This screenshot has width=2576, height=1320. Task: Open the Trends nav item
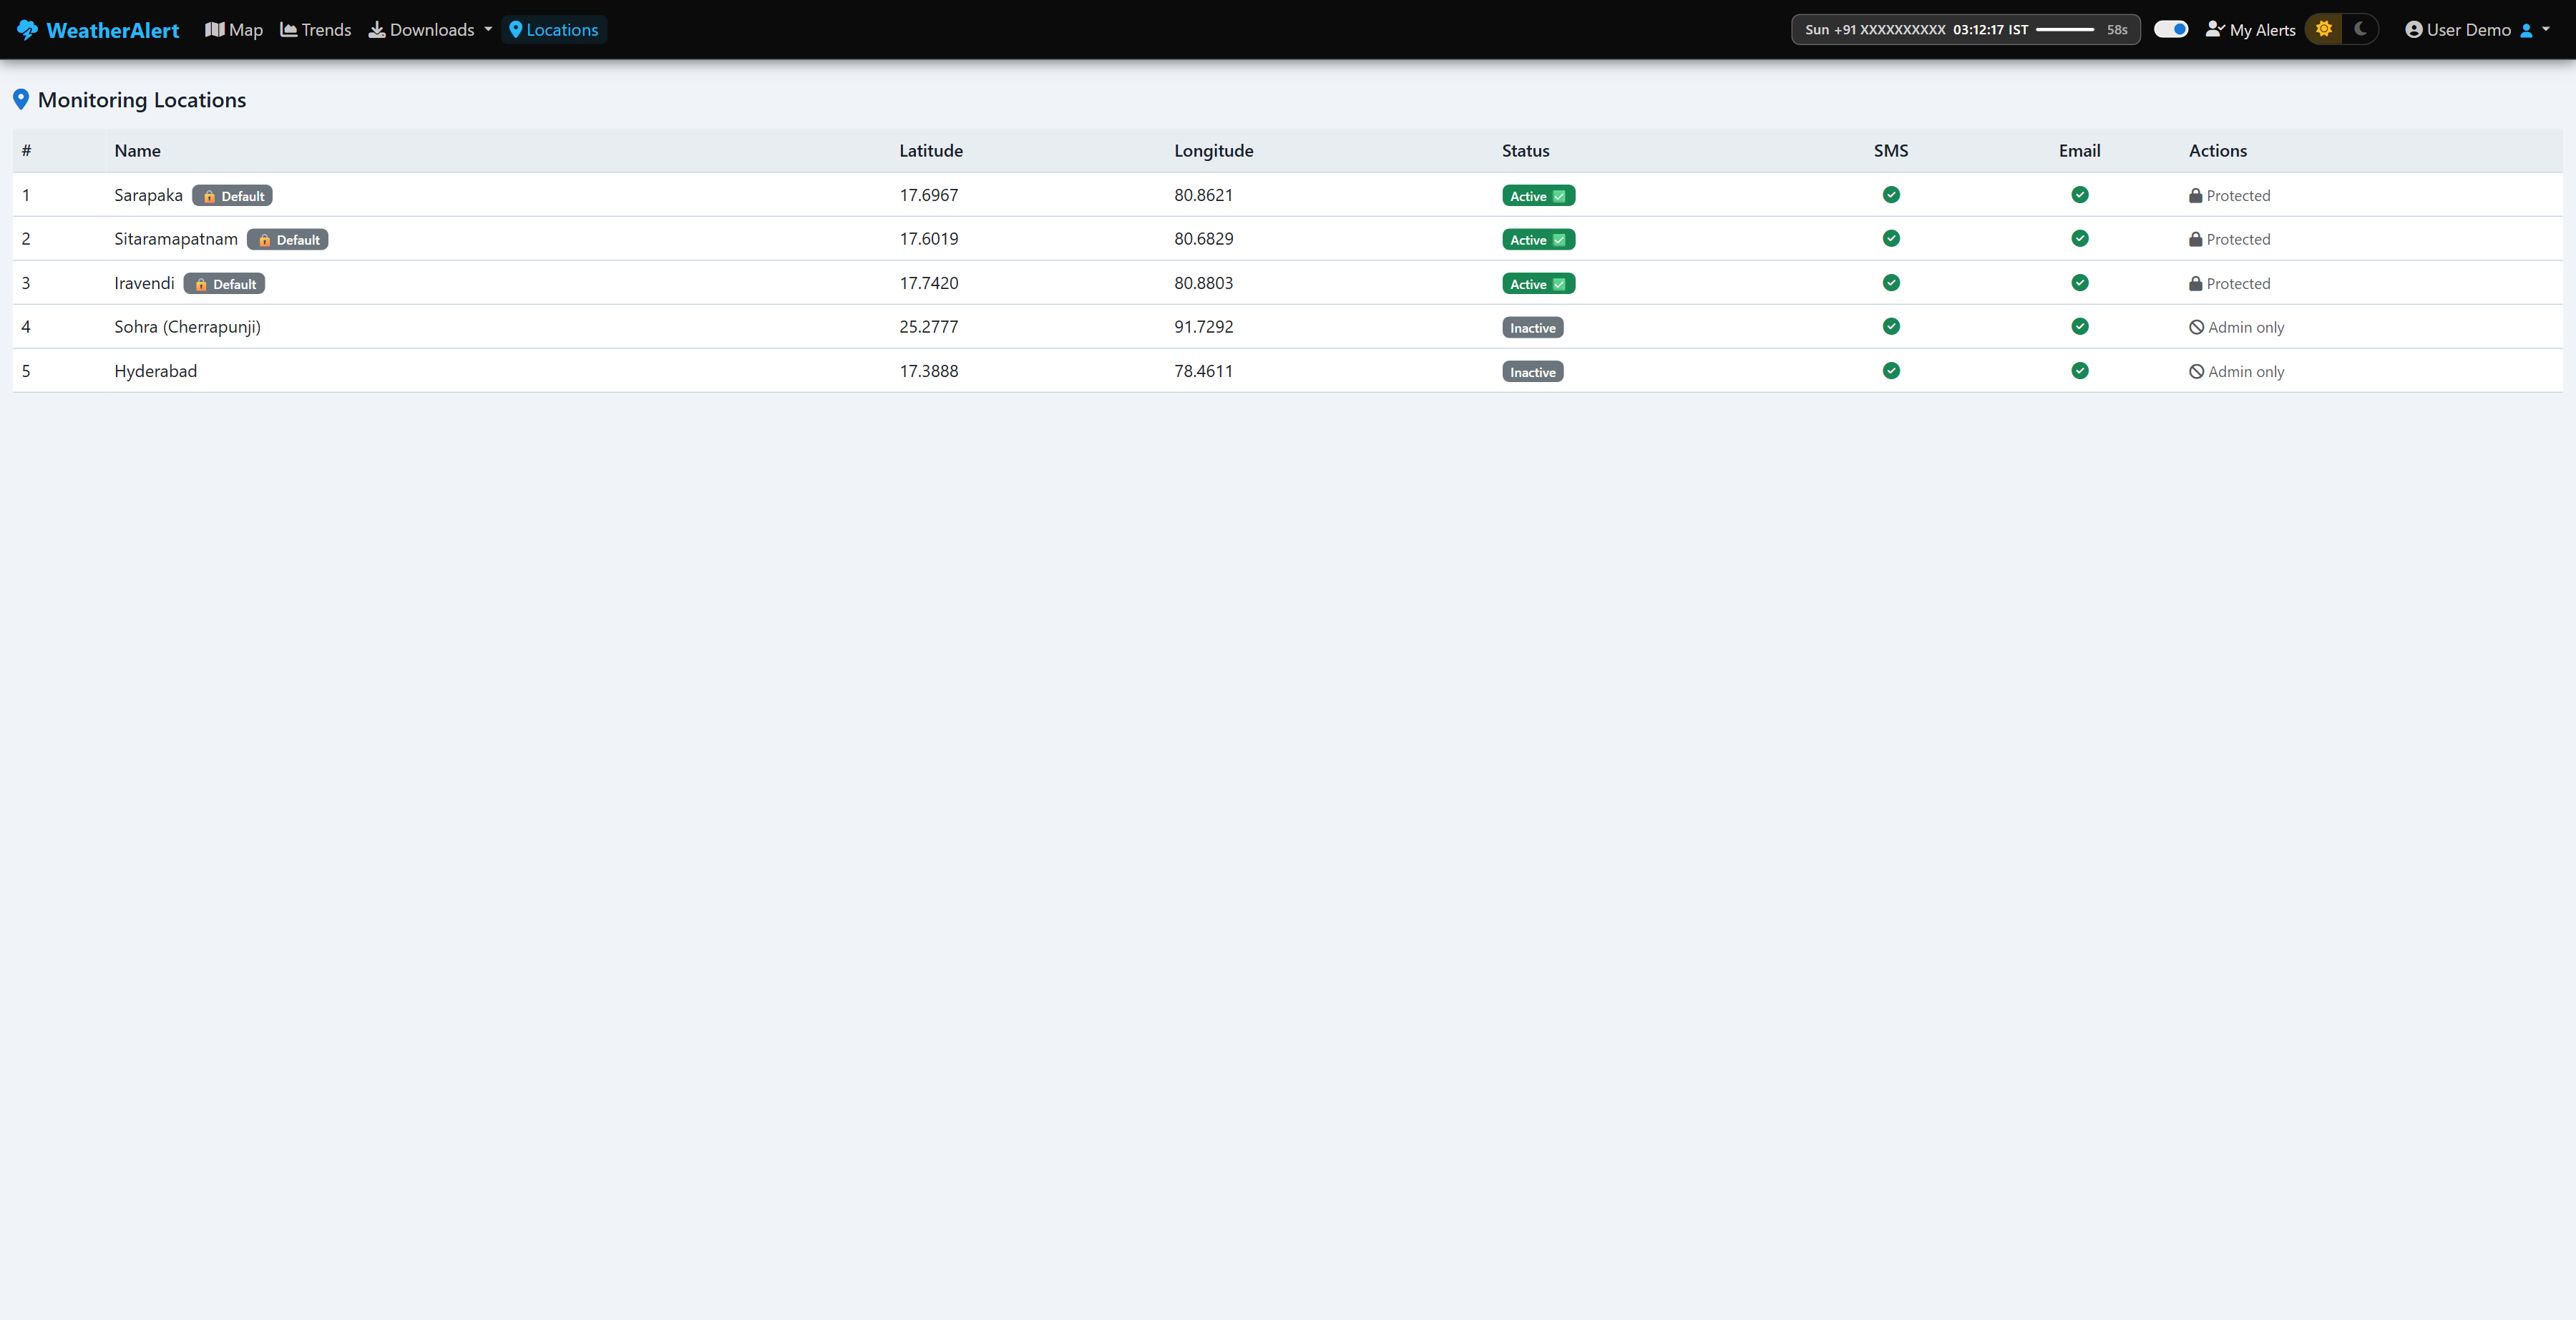point(316,30)
